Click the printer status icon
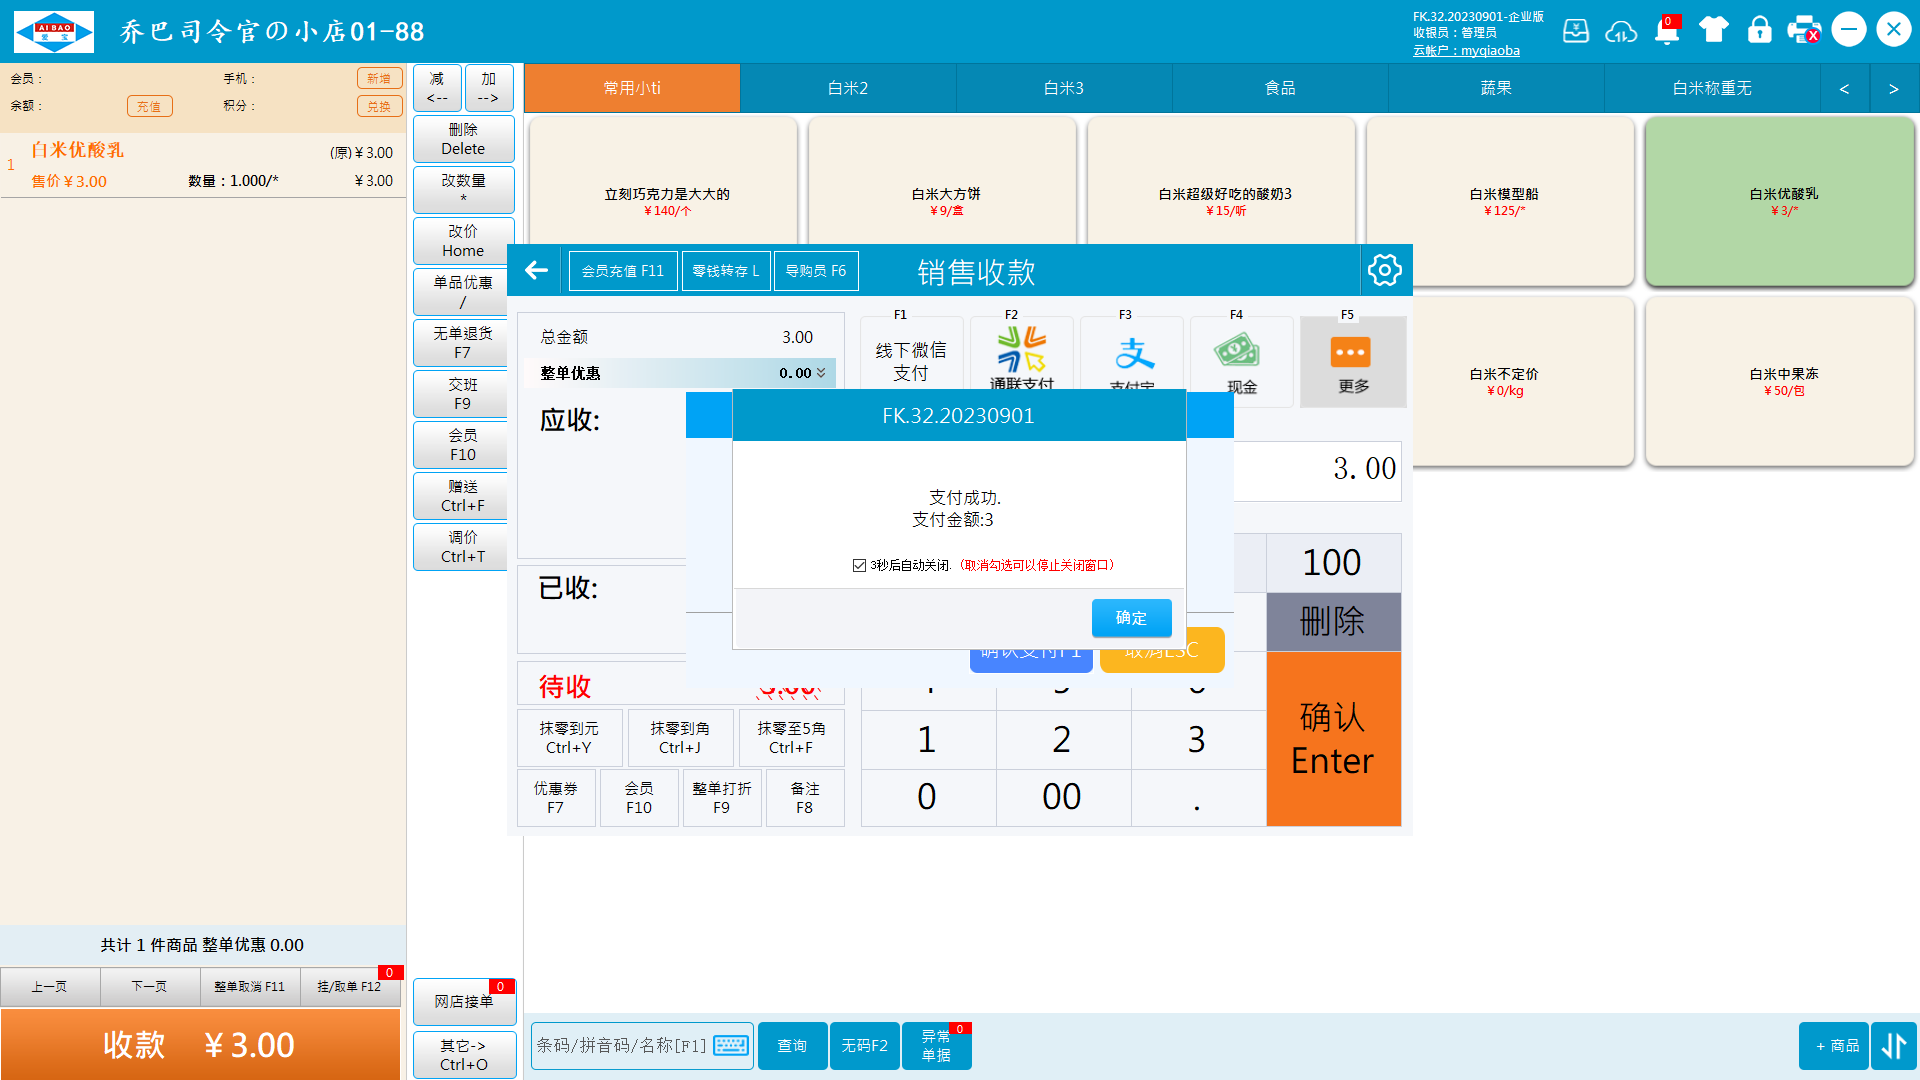 pyautogui.click(x=1804, y=30)
